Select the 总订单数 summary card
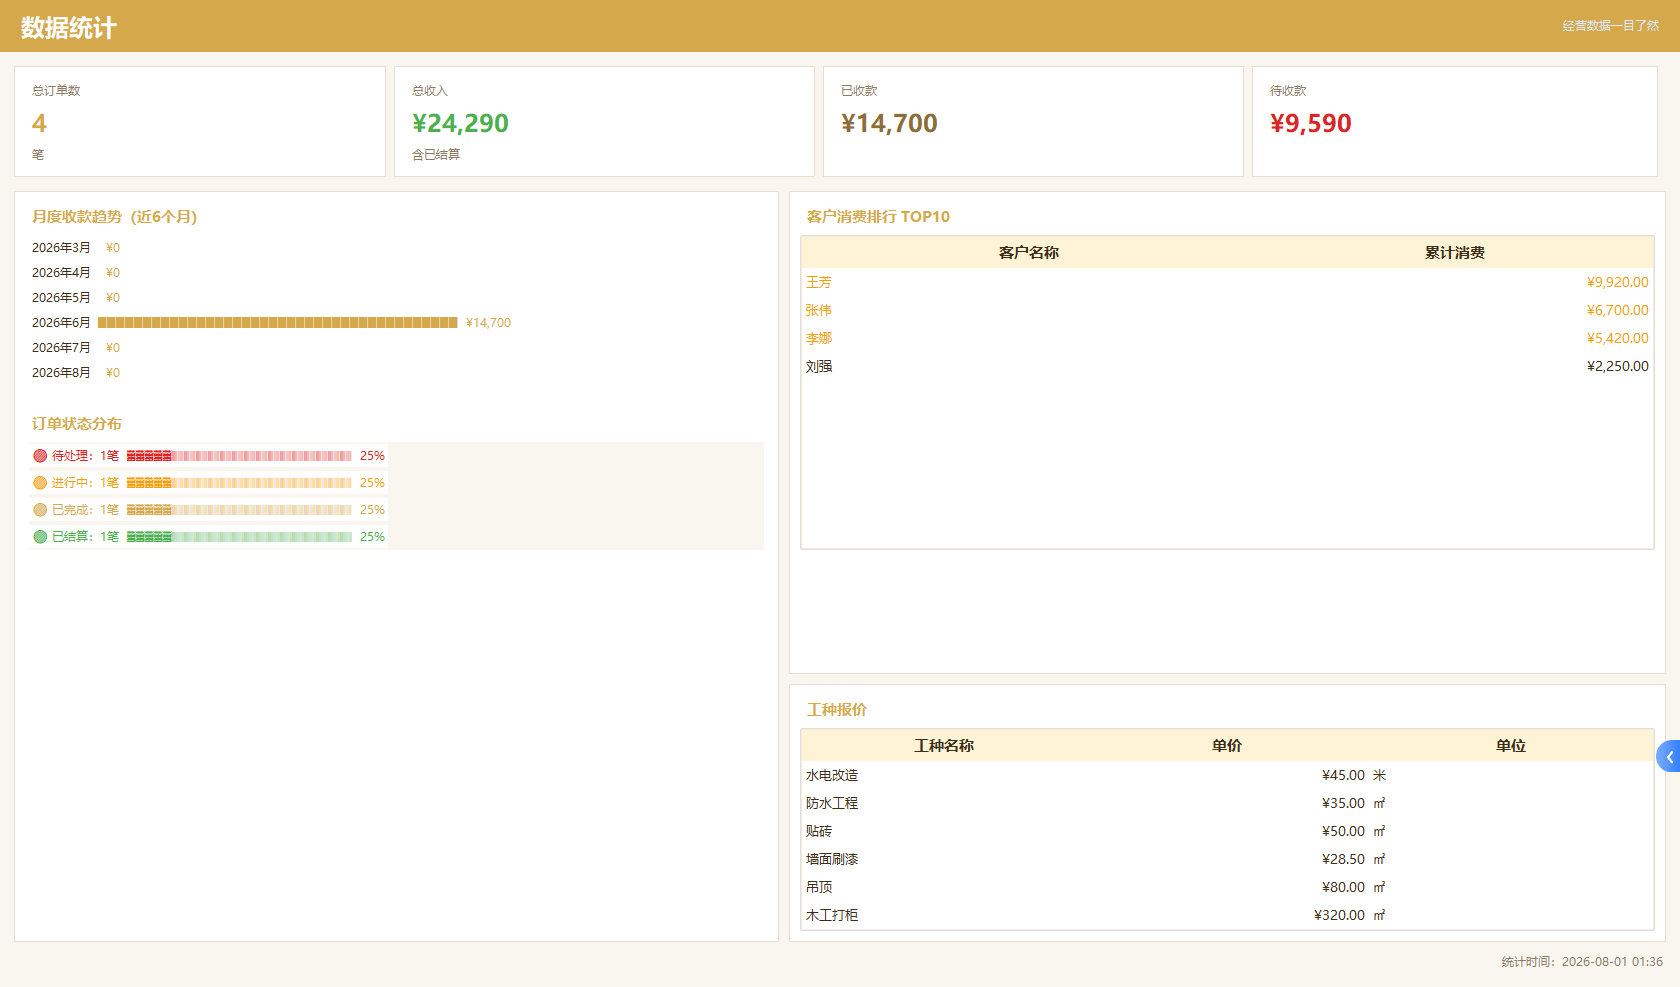Screen dimensions: 1680x987 coord(200,122)
